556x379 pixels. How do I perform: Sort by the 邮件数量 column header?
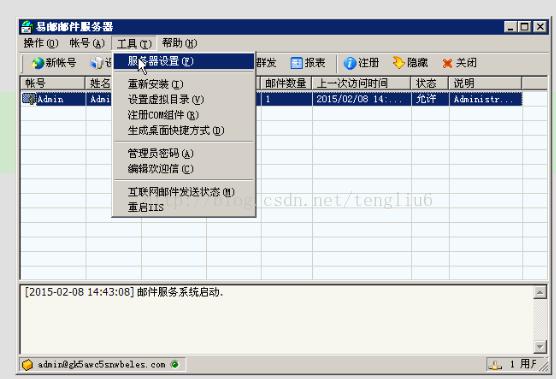[286, 83]
